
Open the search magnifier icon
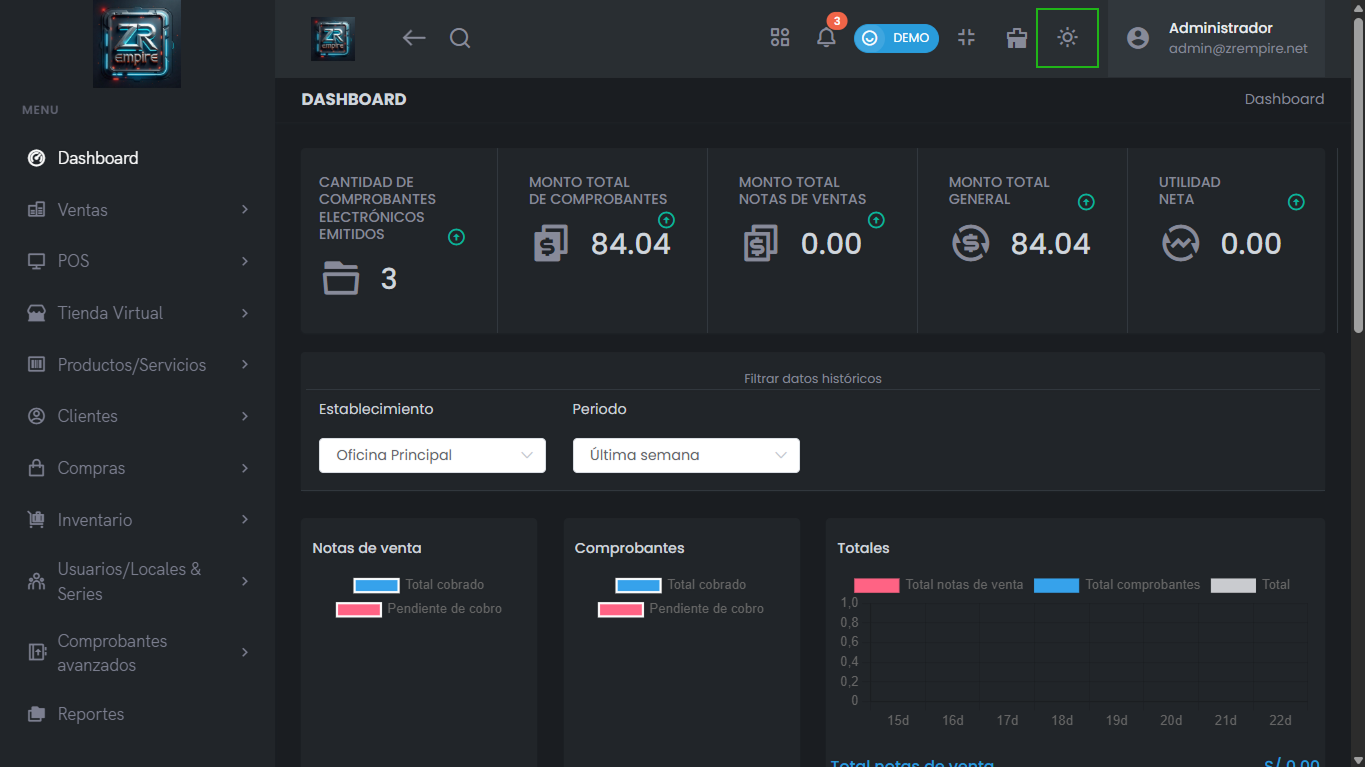click(x=460, y=38)
